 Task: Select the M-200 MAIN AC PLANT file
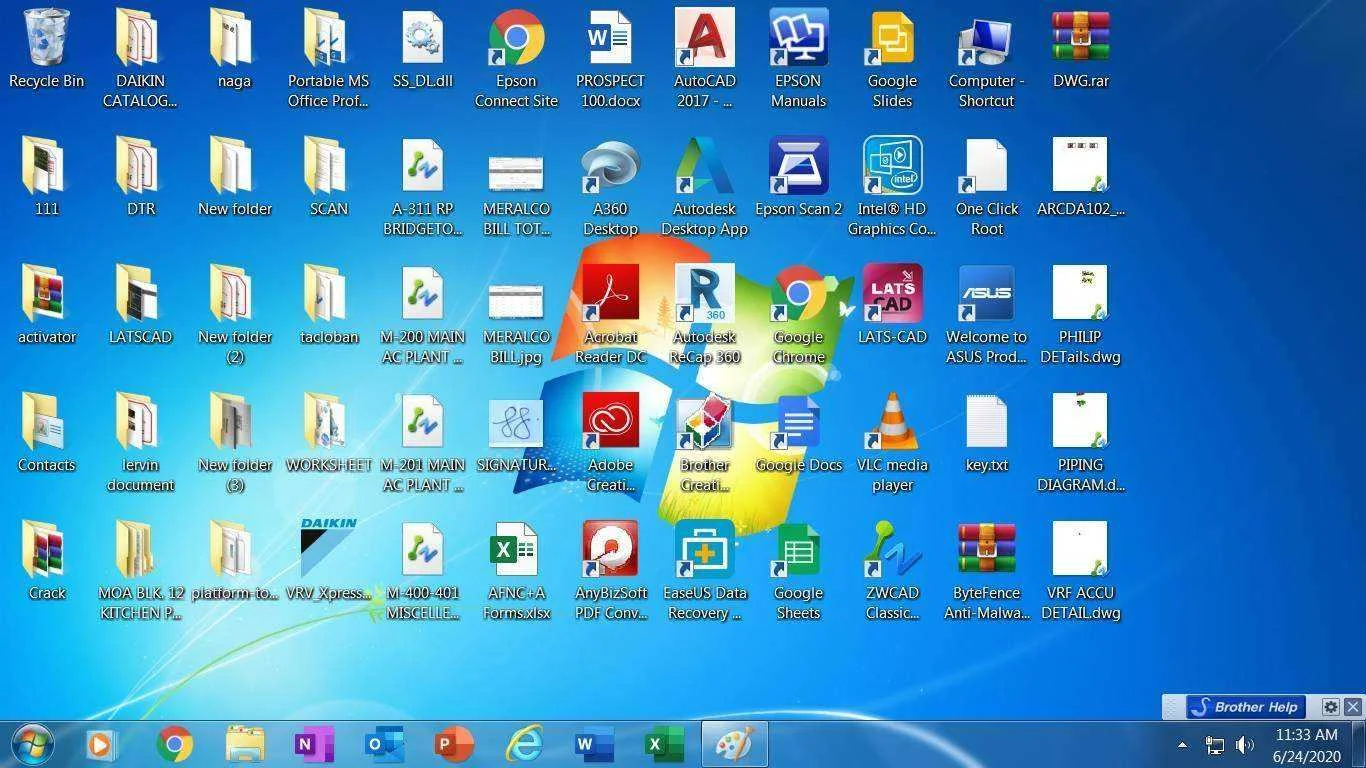(422, 314)
